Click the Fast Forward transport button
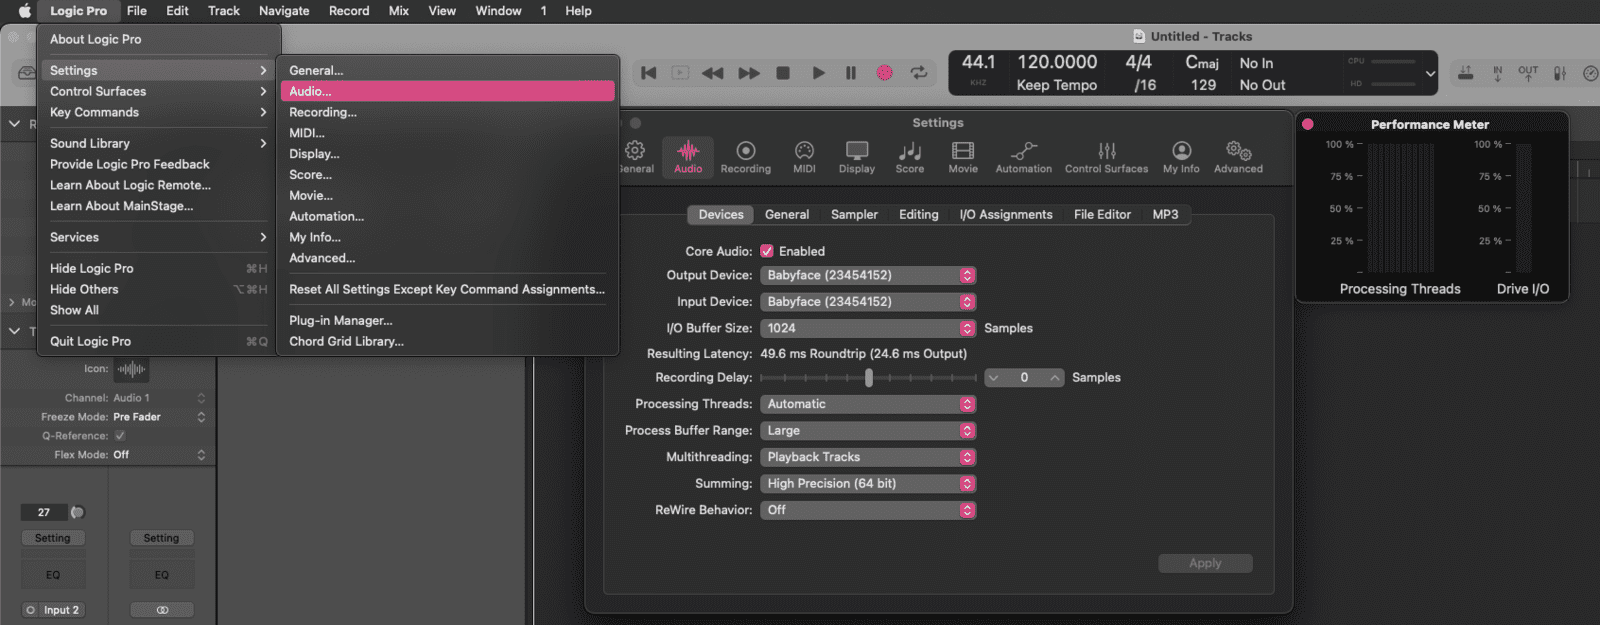The width and height of the screenshot is (1600, 625). point(749,73)
